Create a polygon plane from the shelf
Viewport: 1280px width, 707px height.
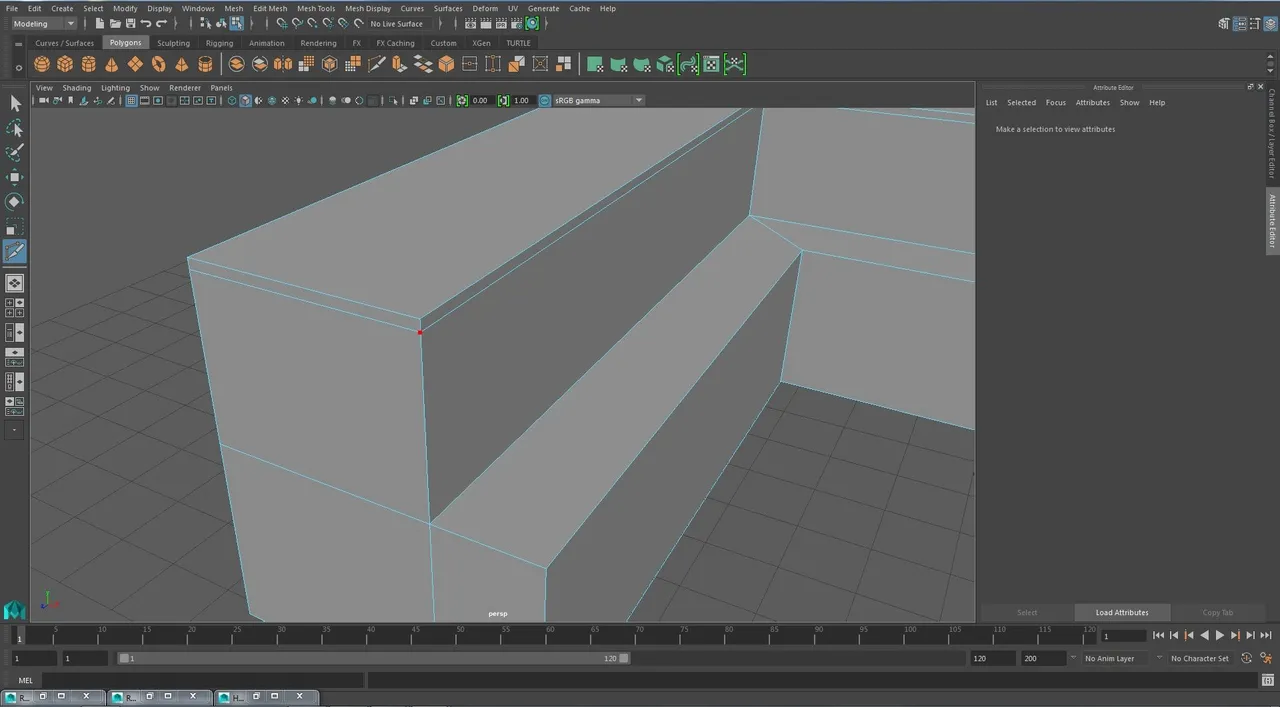tap(135, 64)
